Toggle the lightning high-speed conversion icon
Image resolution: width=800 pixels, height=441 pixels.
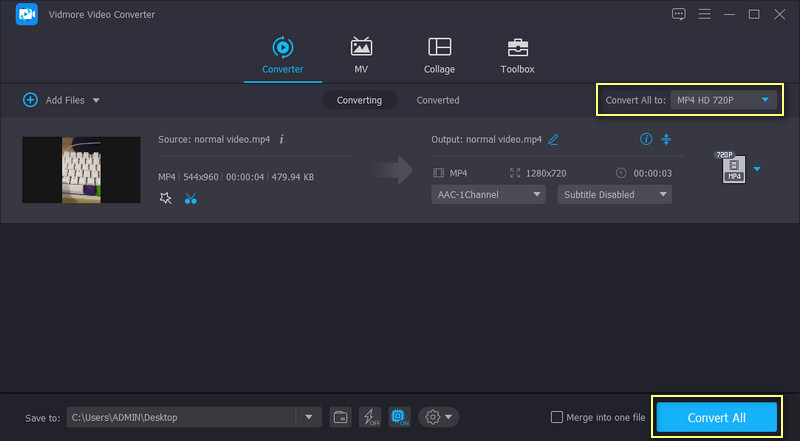pyautogui.click(x=370, y=418)
